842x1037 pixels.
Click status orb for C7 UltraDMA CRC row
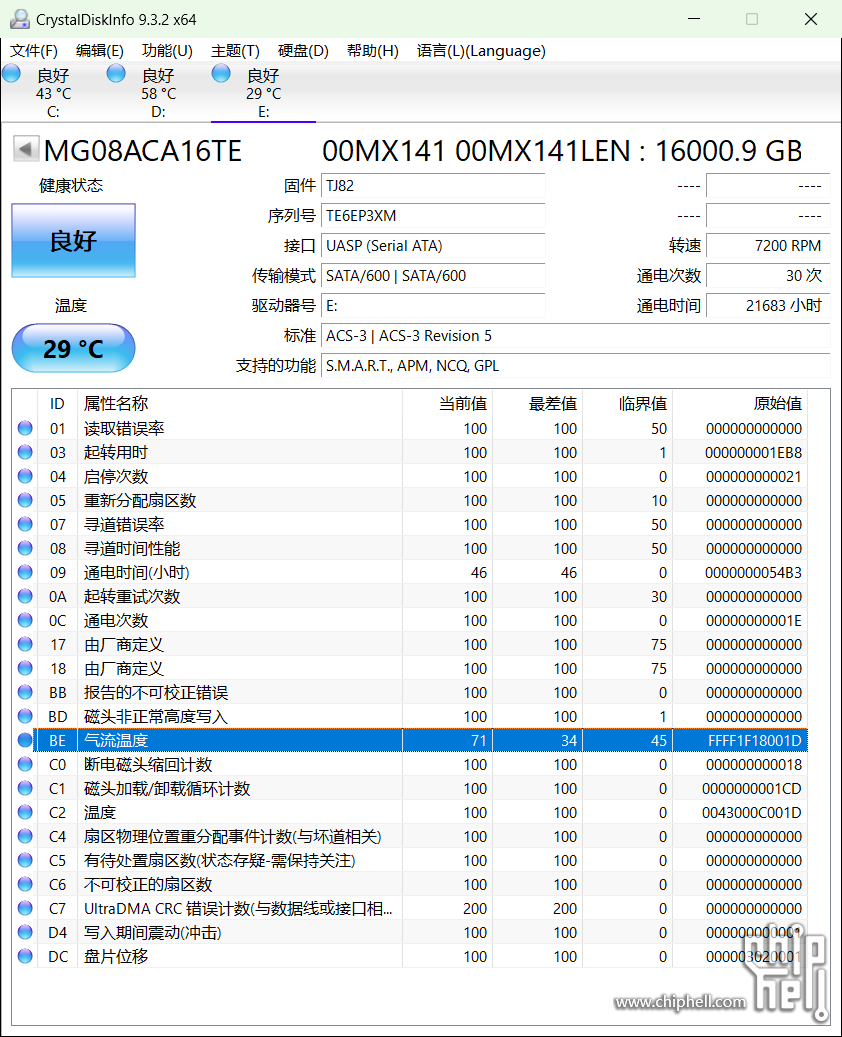click(x=25, y=909)
